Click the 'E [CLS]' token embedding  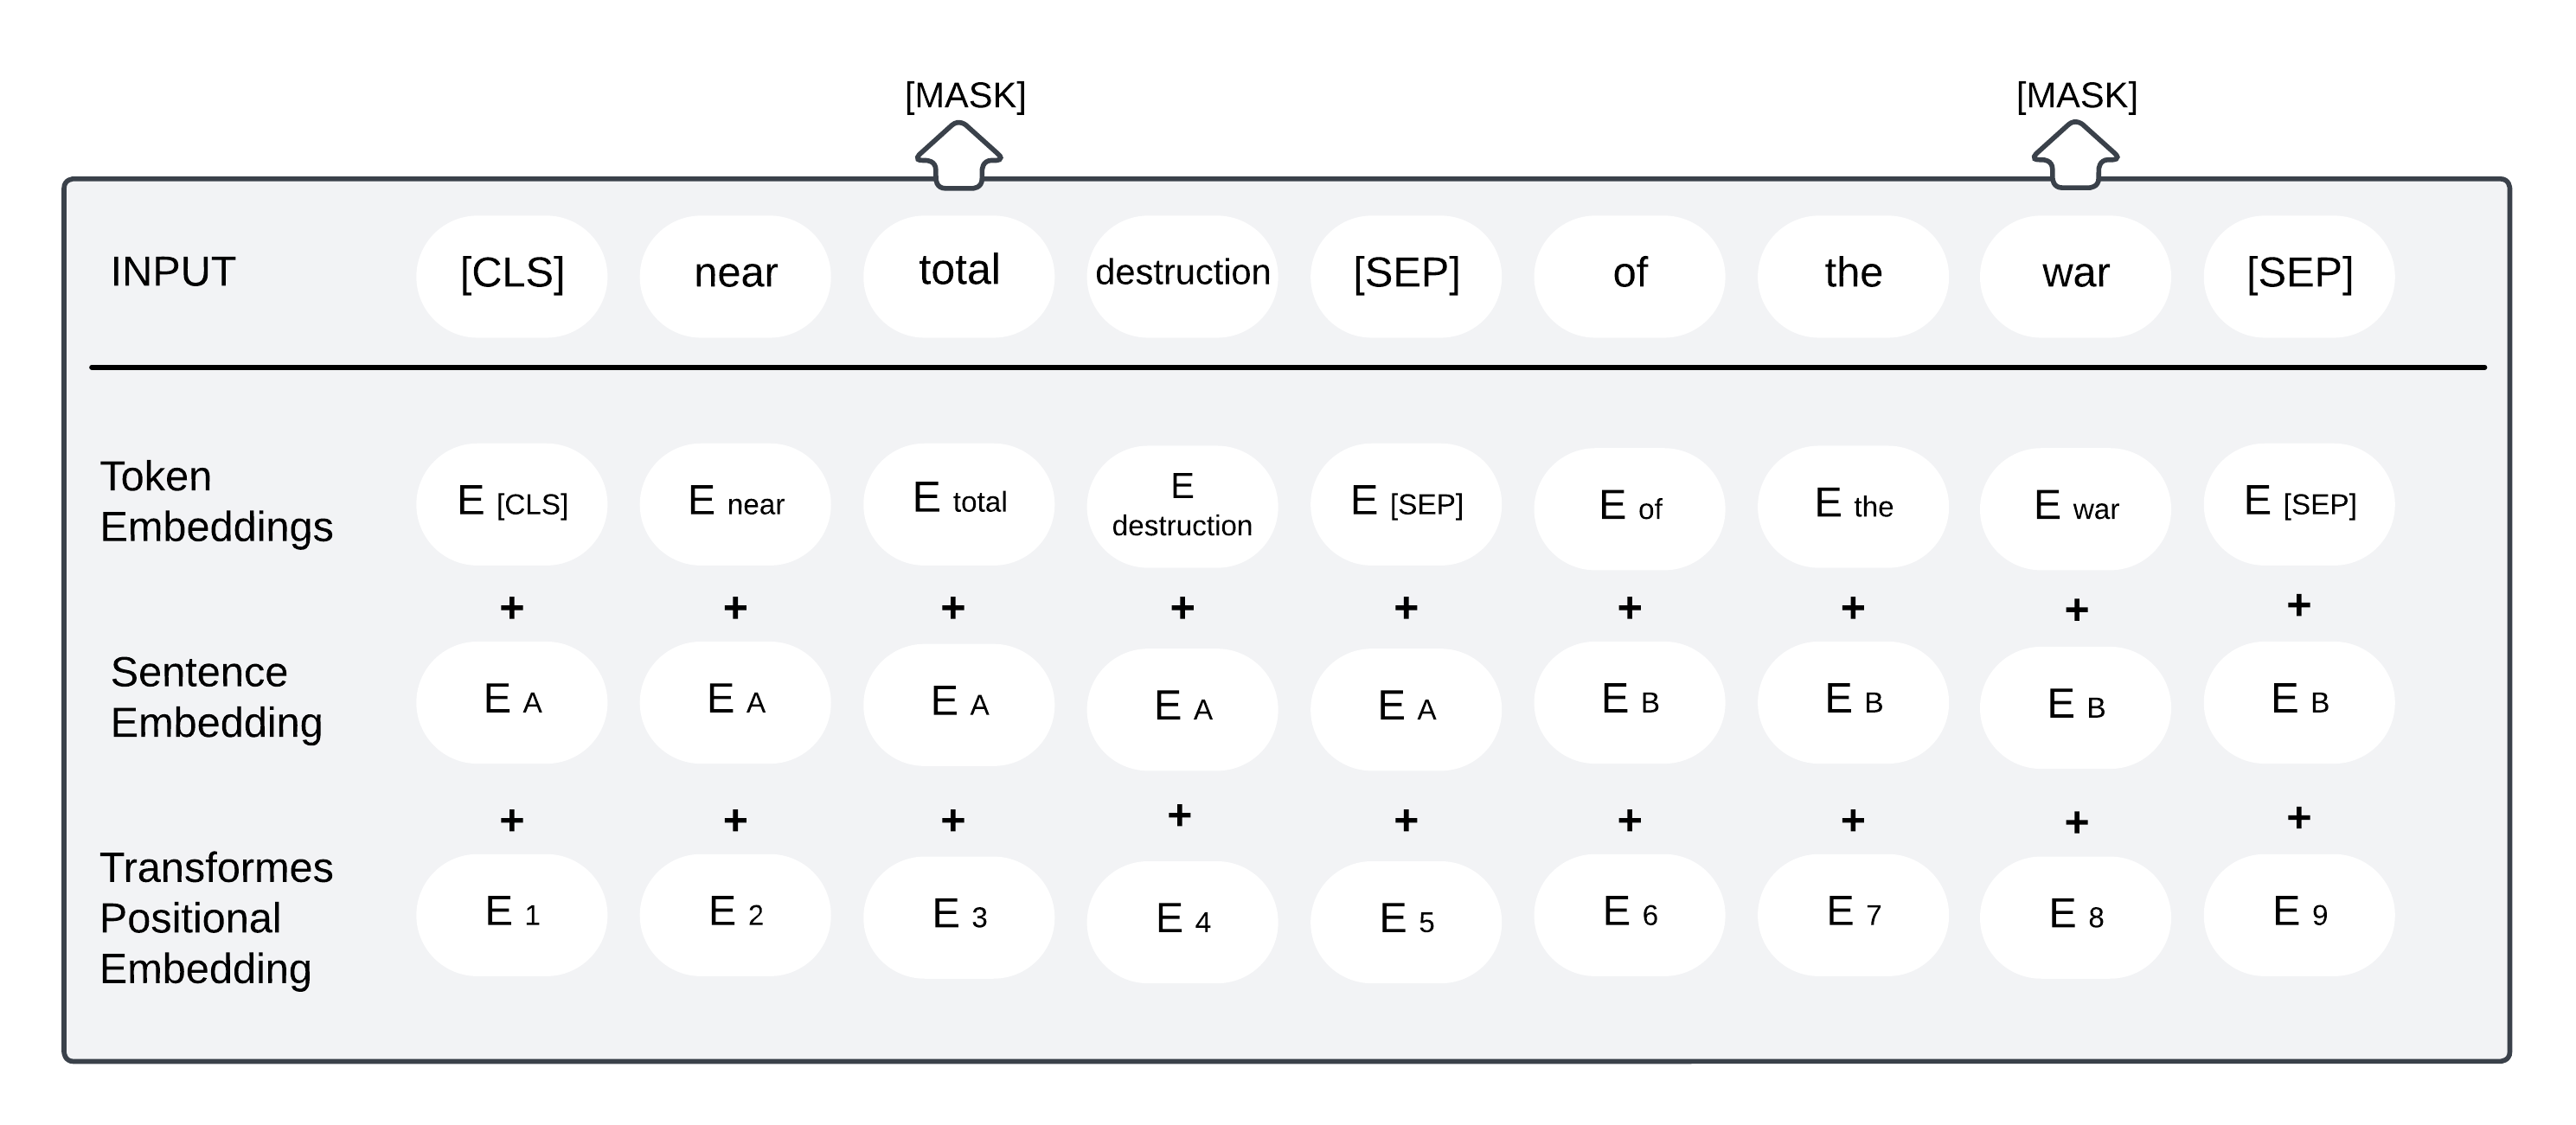pyautogui.click(x=512, y=504)
